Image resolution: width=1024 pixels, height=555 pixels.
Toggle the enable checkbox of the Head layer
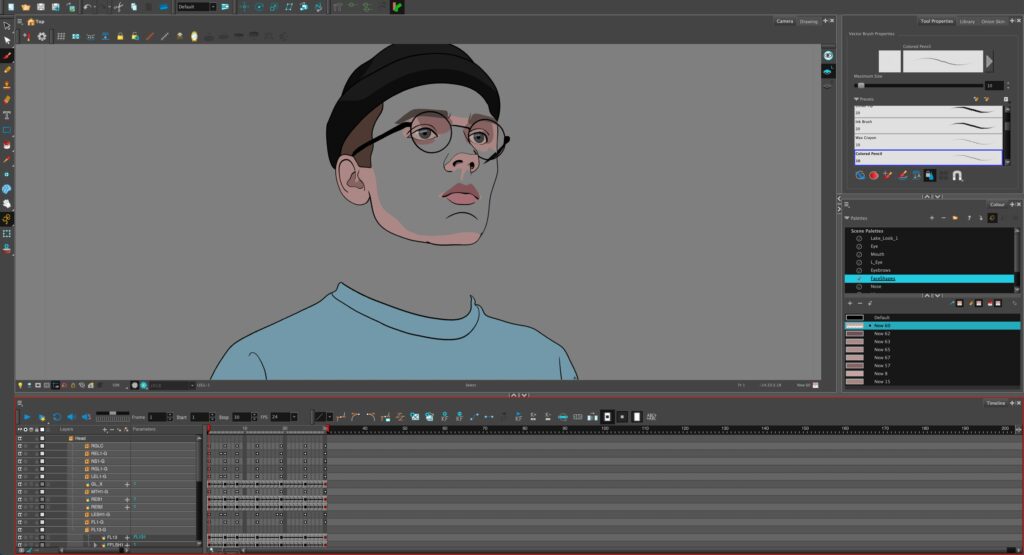[x=20, y=438]
